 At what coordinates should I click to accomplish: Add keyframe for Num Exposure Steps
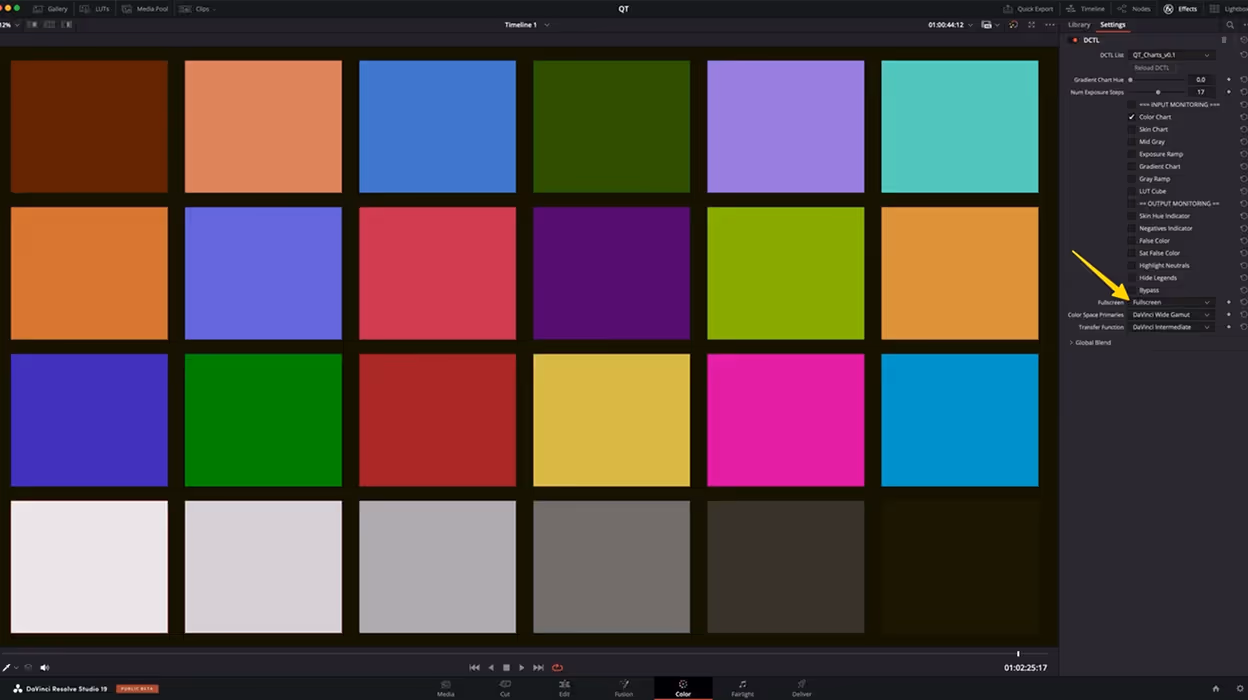point(1229,92)
